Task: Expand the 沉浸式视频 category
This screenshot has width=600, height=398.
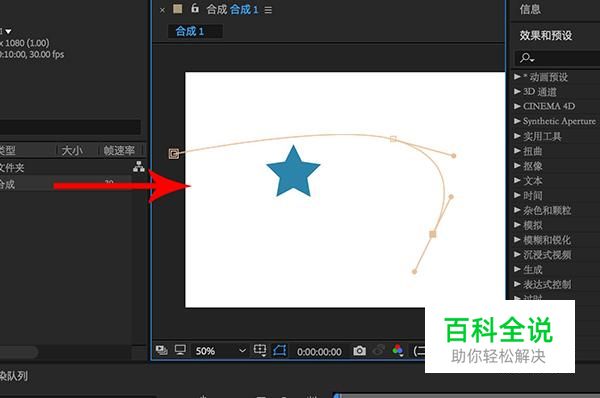Action: (x=517, y=254)
